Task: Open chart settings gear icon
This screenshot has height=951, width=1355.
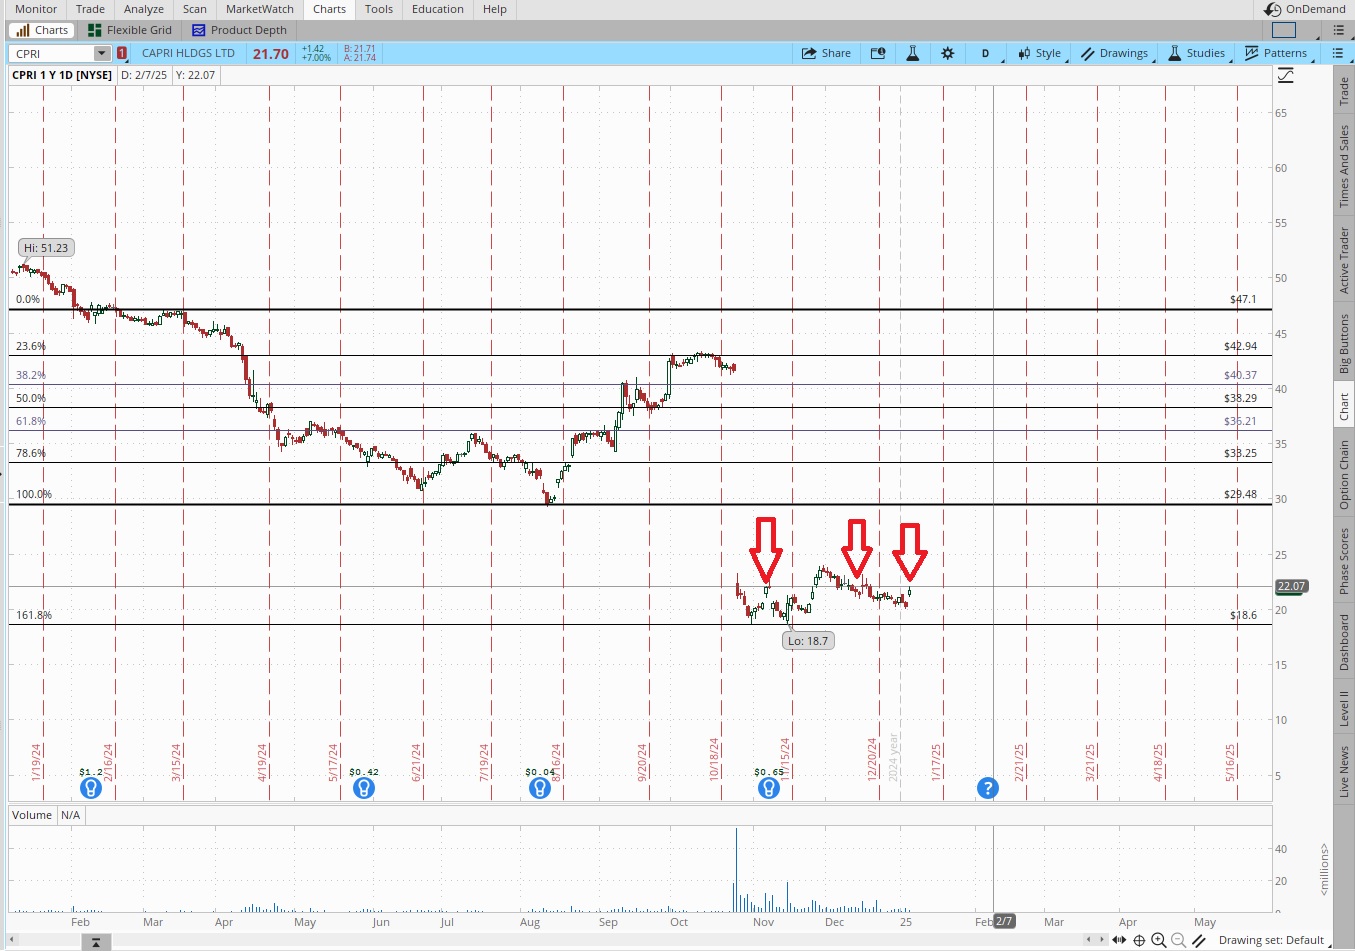Action: pyautogui.click(x=947, y=53)
